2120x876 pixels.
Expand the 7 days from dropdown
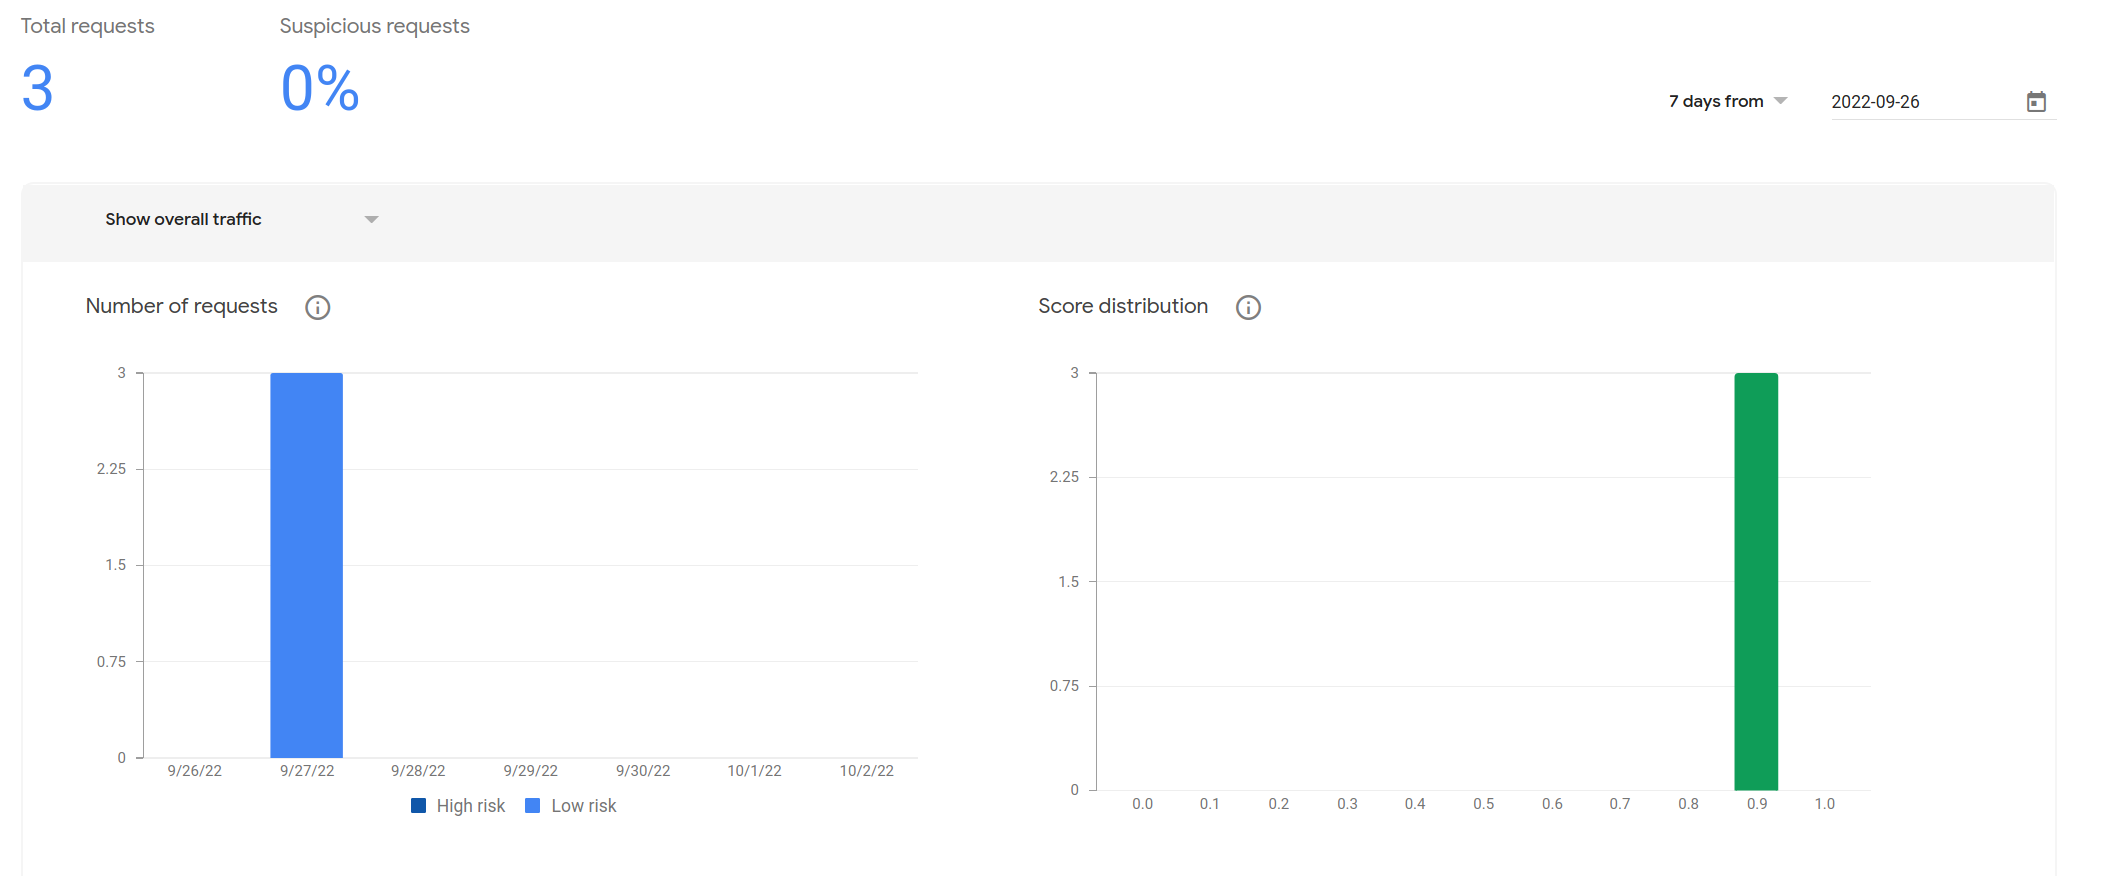pos(1727,101)
